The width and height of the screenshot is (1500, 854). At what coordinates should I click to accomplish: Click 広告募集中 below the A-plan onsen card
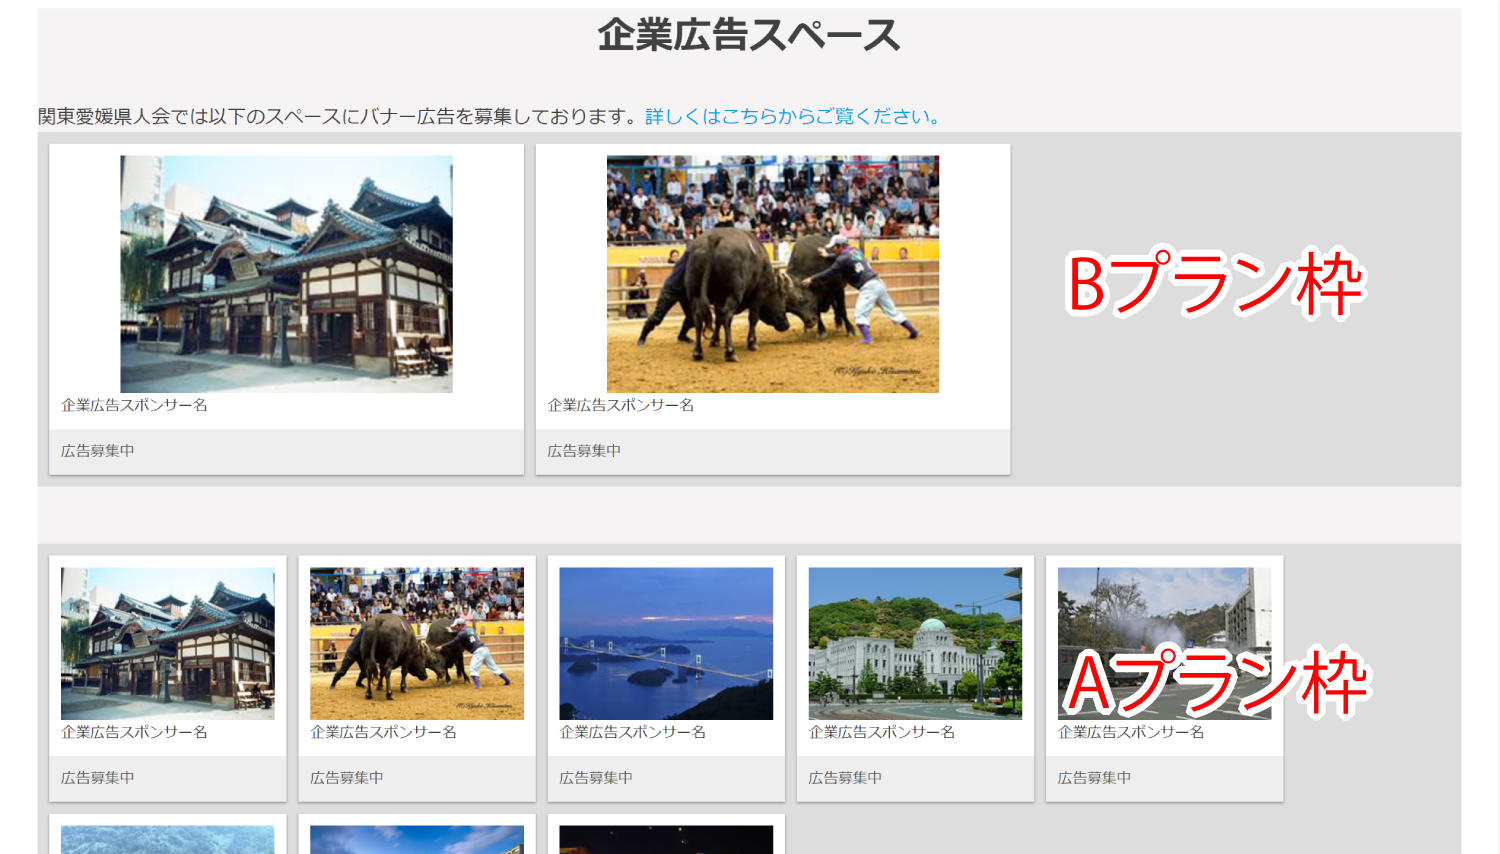click(x=98, y=778)
